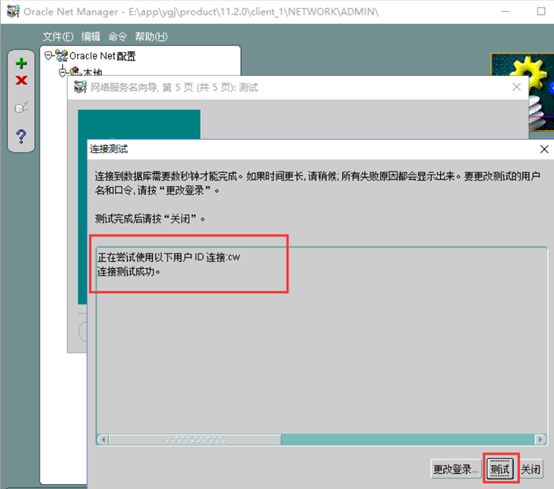The image size is (554, 489).
Task: Click the green plus create icon
Action: [x=21, y=63]
